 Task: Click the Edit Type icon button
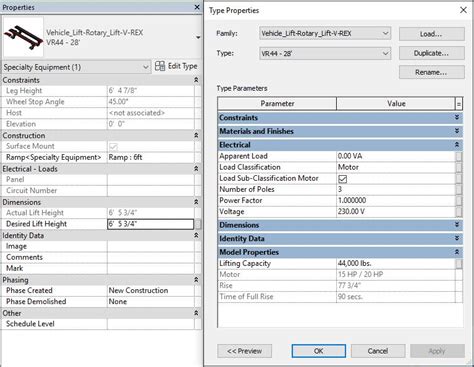point(176,66)
